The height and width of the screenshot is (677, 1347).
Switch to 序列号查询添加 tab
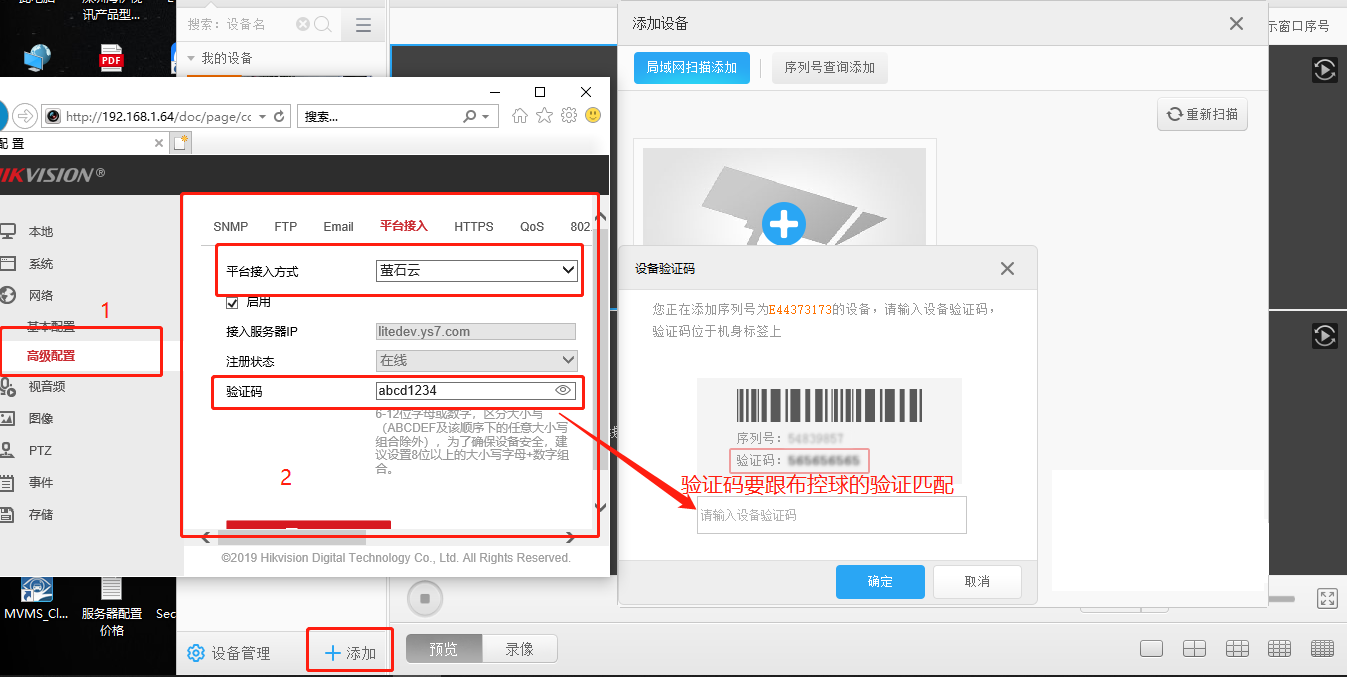tap(829, 68)
